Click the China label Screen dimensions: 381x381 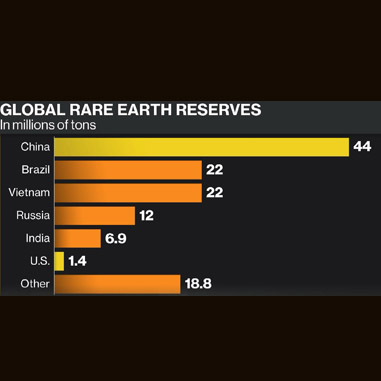pyautogui.click(x=35, y=147)
